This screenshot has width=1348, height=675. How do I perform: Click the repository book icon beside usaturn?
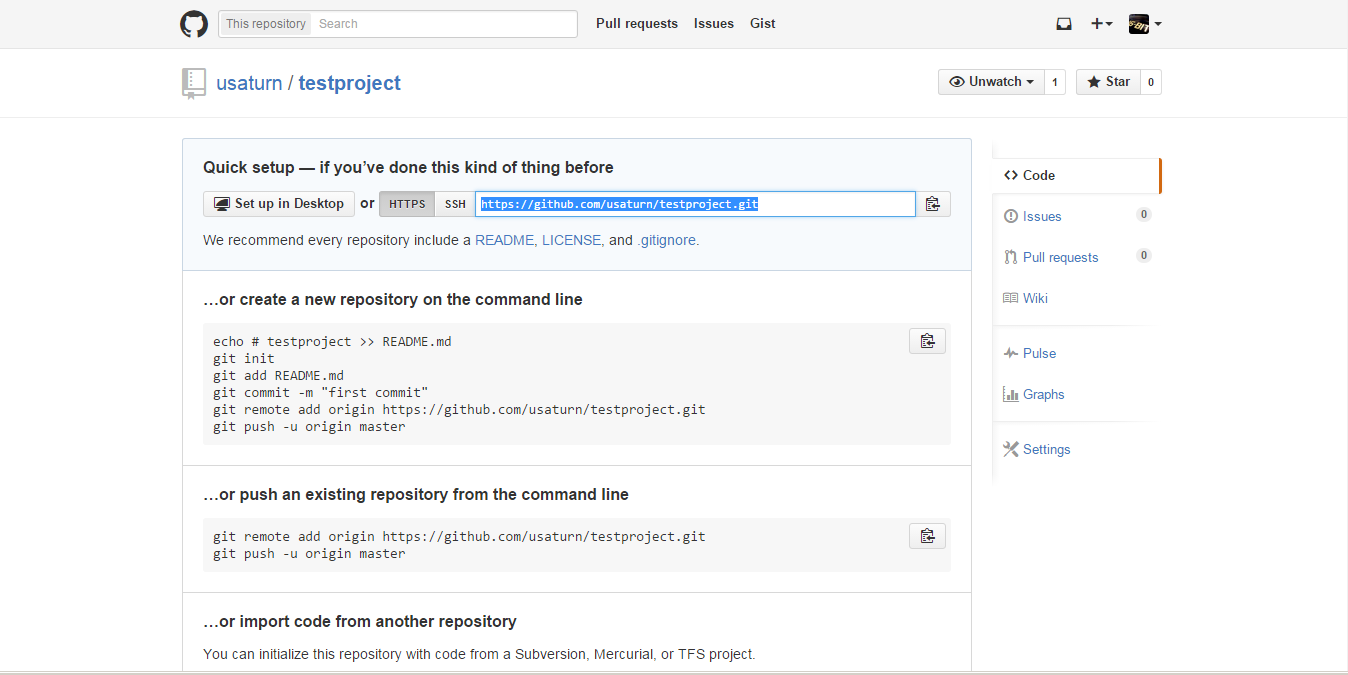click(194, 83)
